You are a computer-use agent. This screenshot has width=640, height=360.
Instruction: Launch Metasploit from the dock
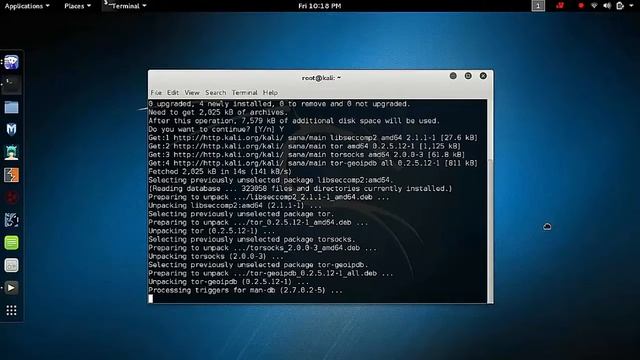coord(11,130)
